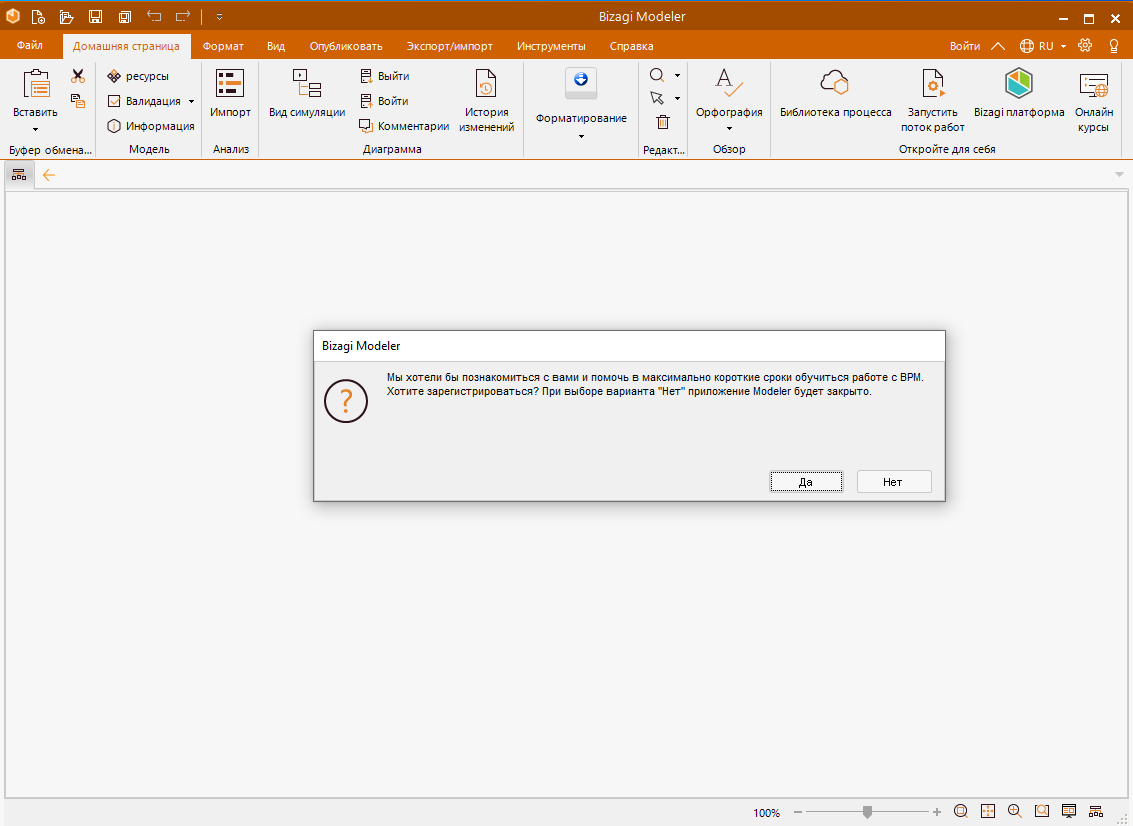Create a new document from the quick access bar
Screen dimensions: 1133x826
tap(38, 17)
